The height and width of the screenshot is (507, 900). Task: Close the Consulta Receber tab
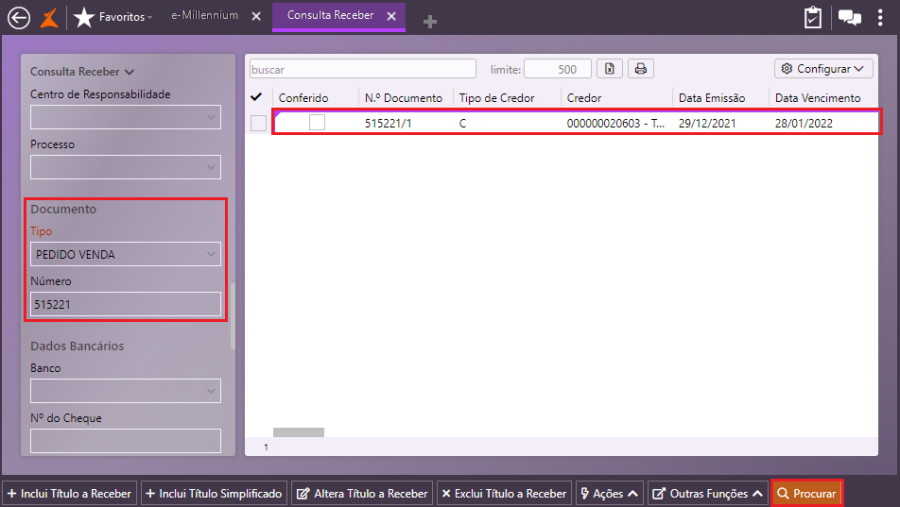(391, 17)
